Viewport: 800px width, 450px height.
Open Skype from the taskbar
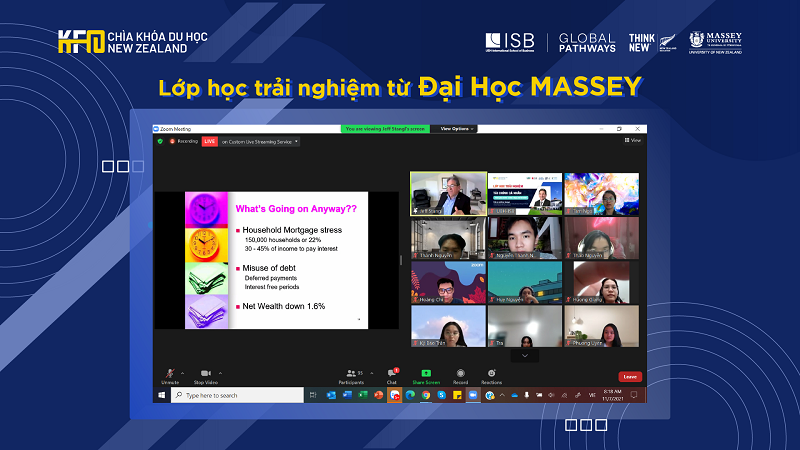pos(442,395)
